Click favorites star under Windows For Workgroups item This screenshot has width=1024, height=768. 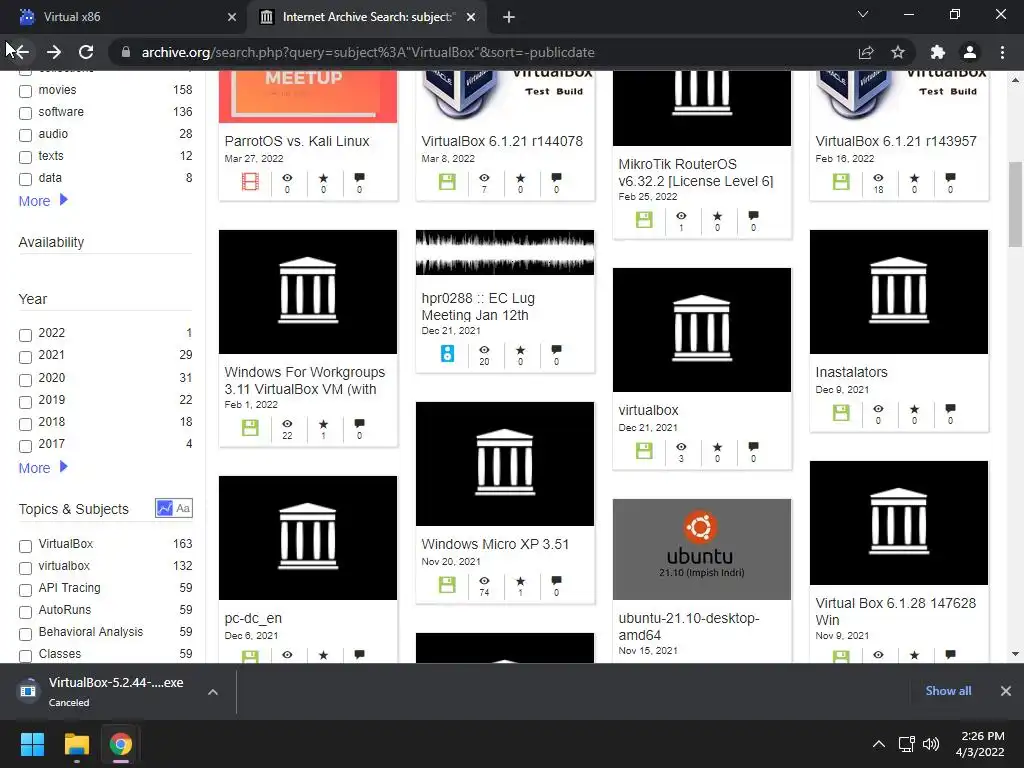(x=323, y=423)
